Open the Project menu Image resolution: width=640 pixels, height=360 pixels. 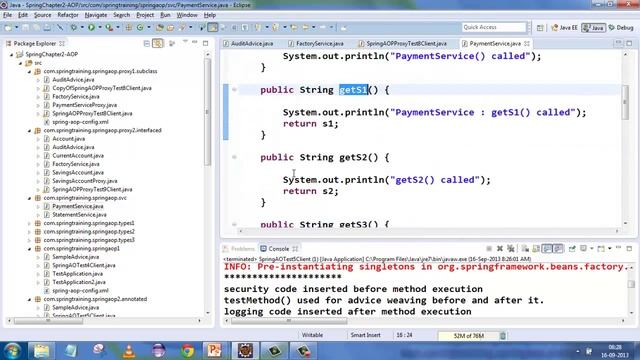pos(145,15)
